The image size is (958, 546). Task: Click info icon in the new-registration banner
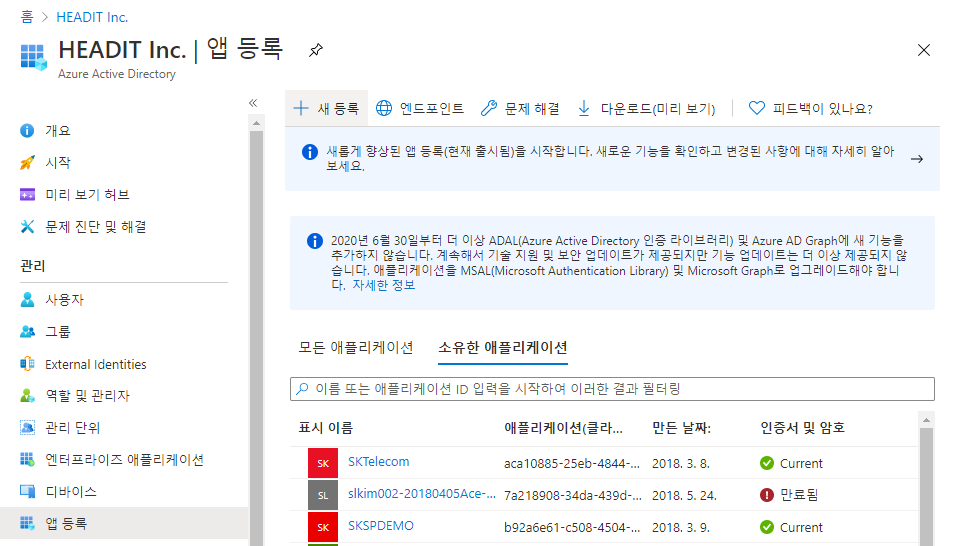point(310,152)
